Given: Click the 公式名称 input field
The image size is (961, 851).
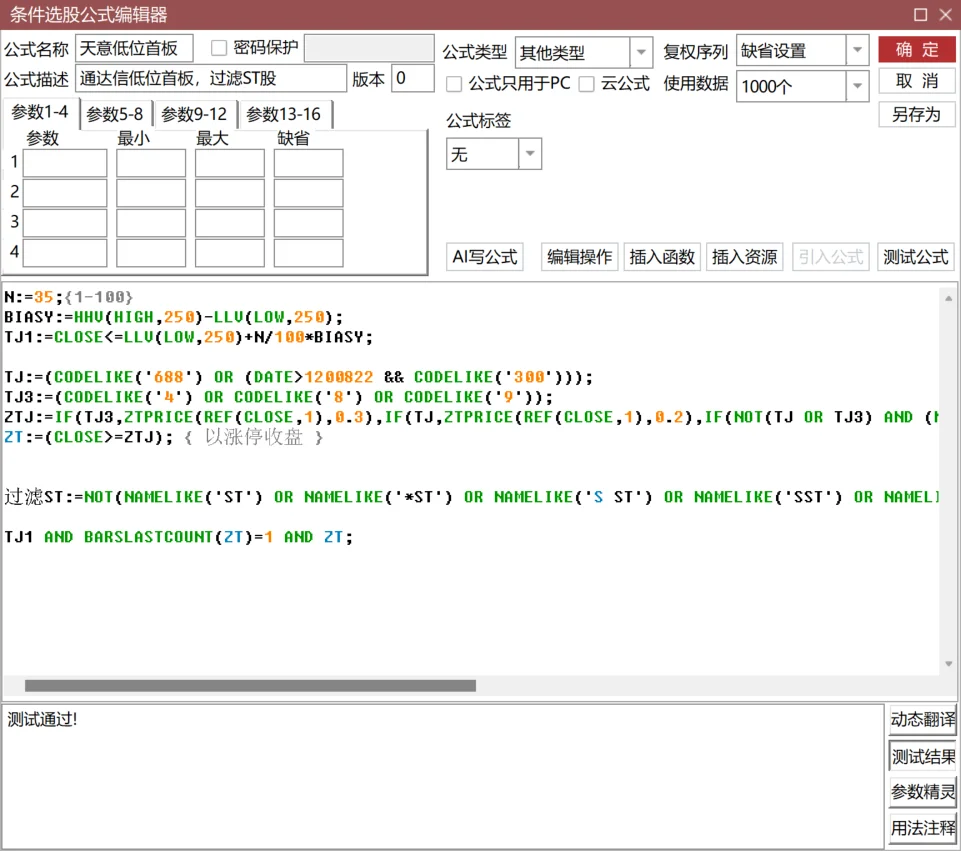Looking at the screenshot, I should pyautogui.click(x=134, y=48).
